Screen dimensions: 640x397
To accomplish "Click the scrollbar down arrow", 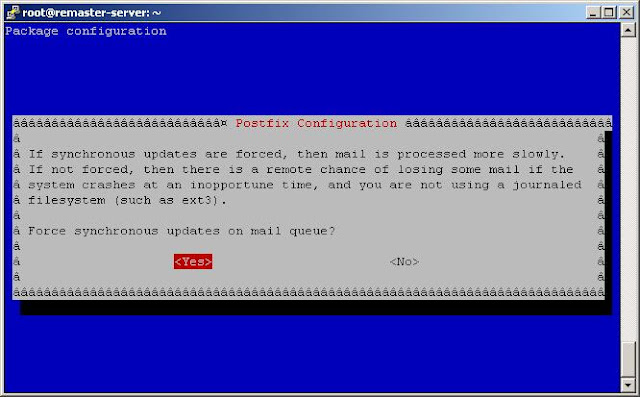I will tap(628, 384).
